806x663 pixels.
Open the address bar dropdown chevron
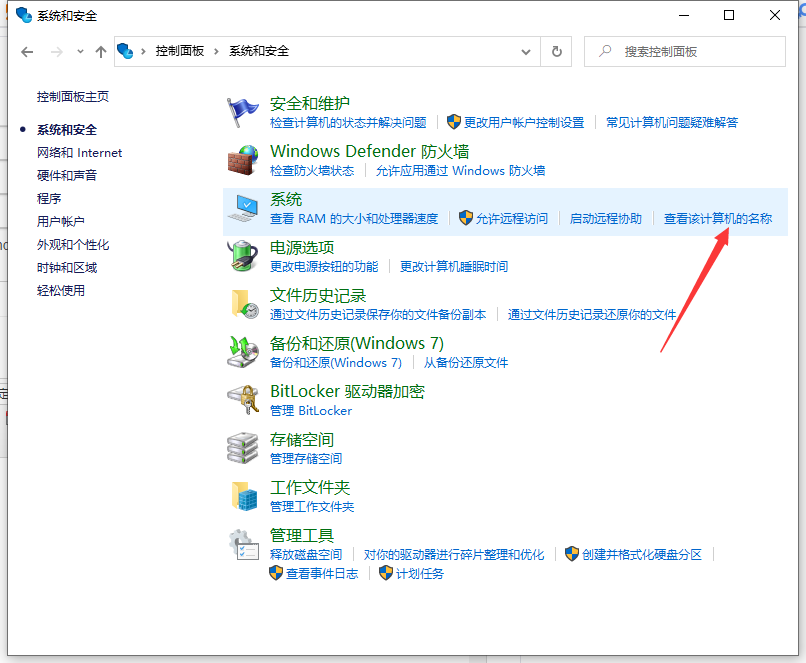[x=525, y=52]
